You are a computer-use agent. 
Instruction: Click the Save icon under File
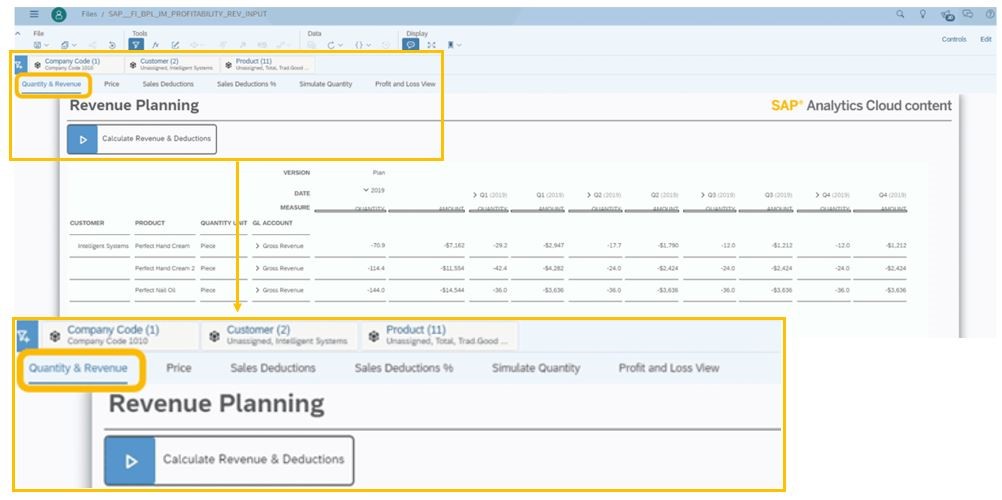[37, 45]
